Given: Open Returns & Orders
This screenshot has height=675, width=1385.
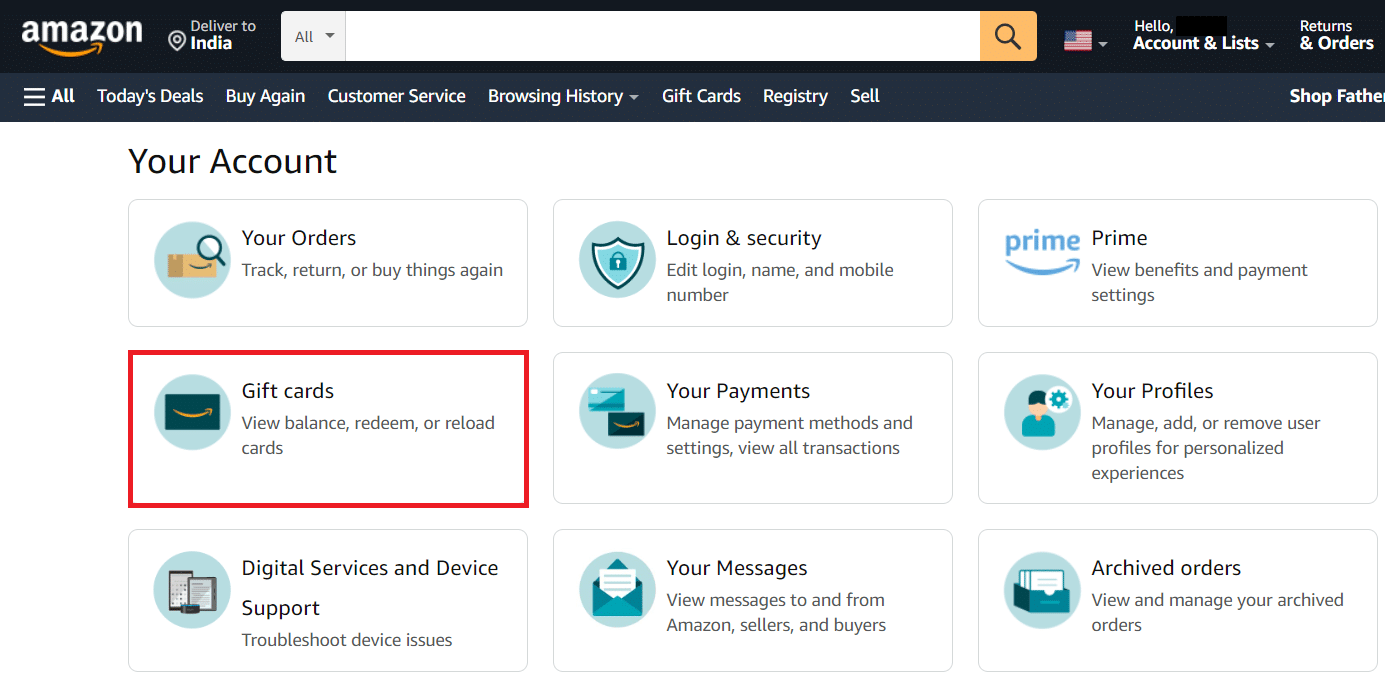Looking at the screenshot, I should 1336,35.
